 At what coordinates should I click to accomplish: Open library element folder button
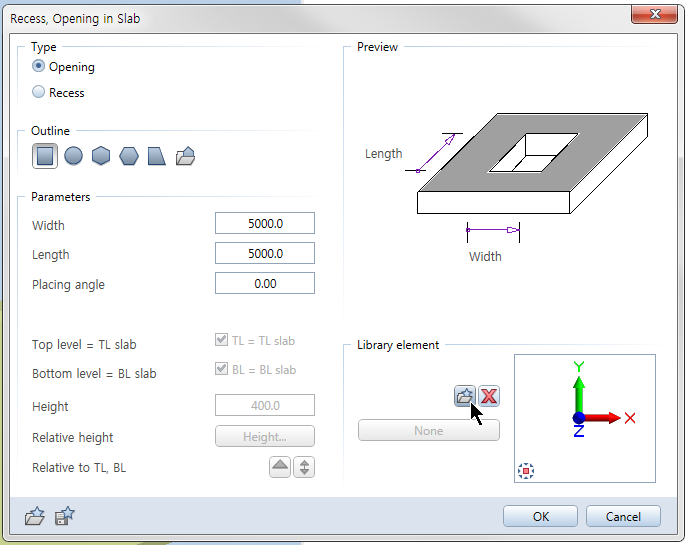click(x=464, y=396)
